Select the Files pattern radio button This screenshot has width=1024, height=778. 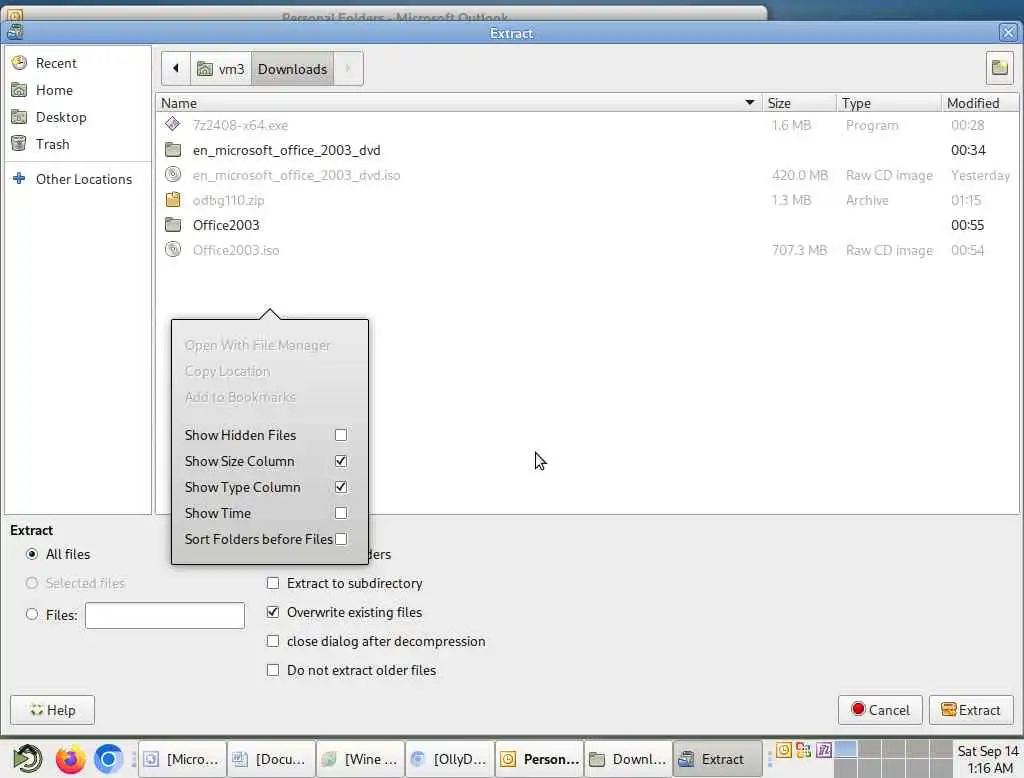click(31, 615)
